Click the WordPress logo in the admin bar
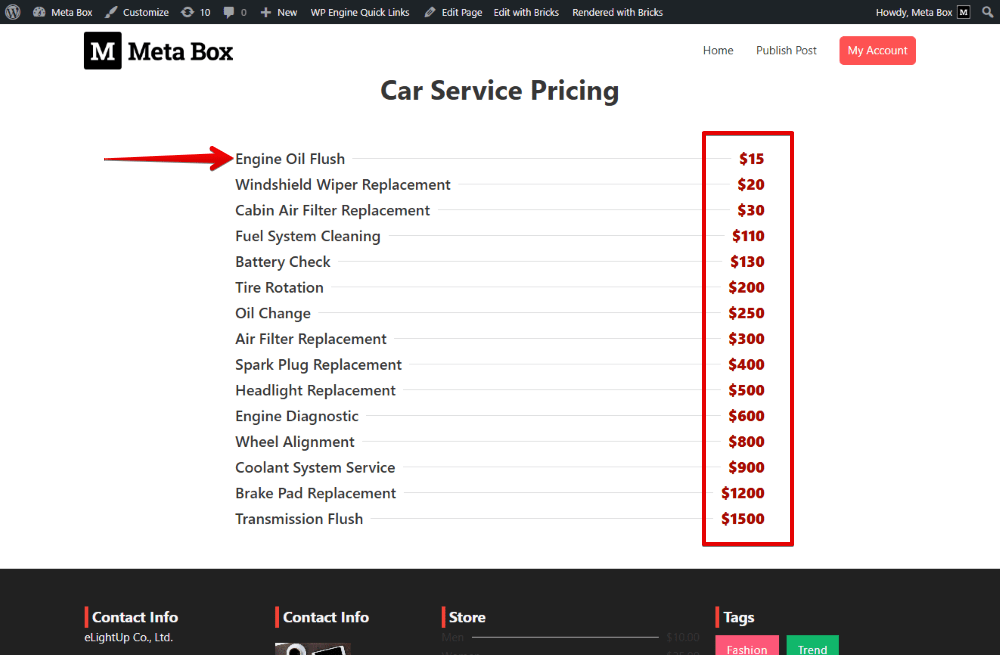The height and width of the screenshot is (655, 1000). point(11,11)
